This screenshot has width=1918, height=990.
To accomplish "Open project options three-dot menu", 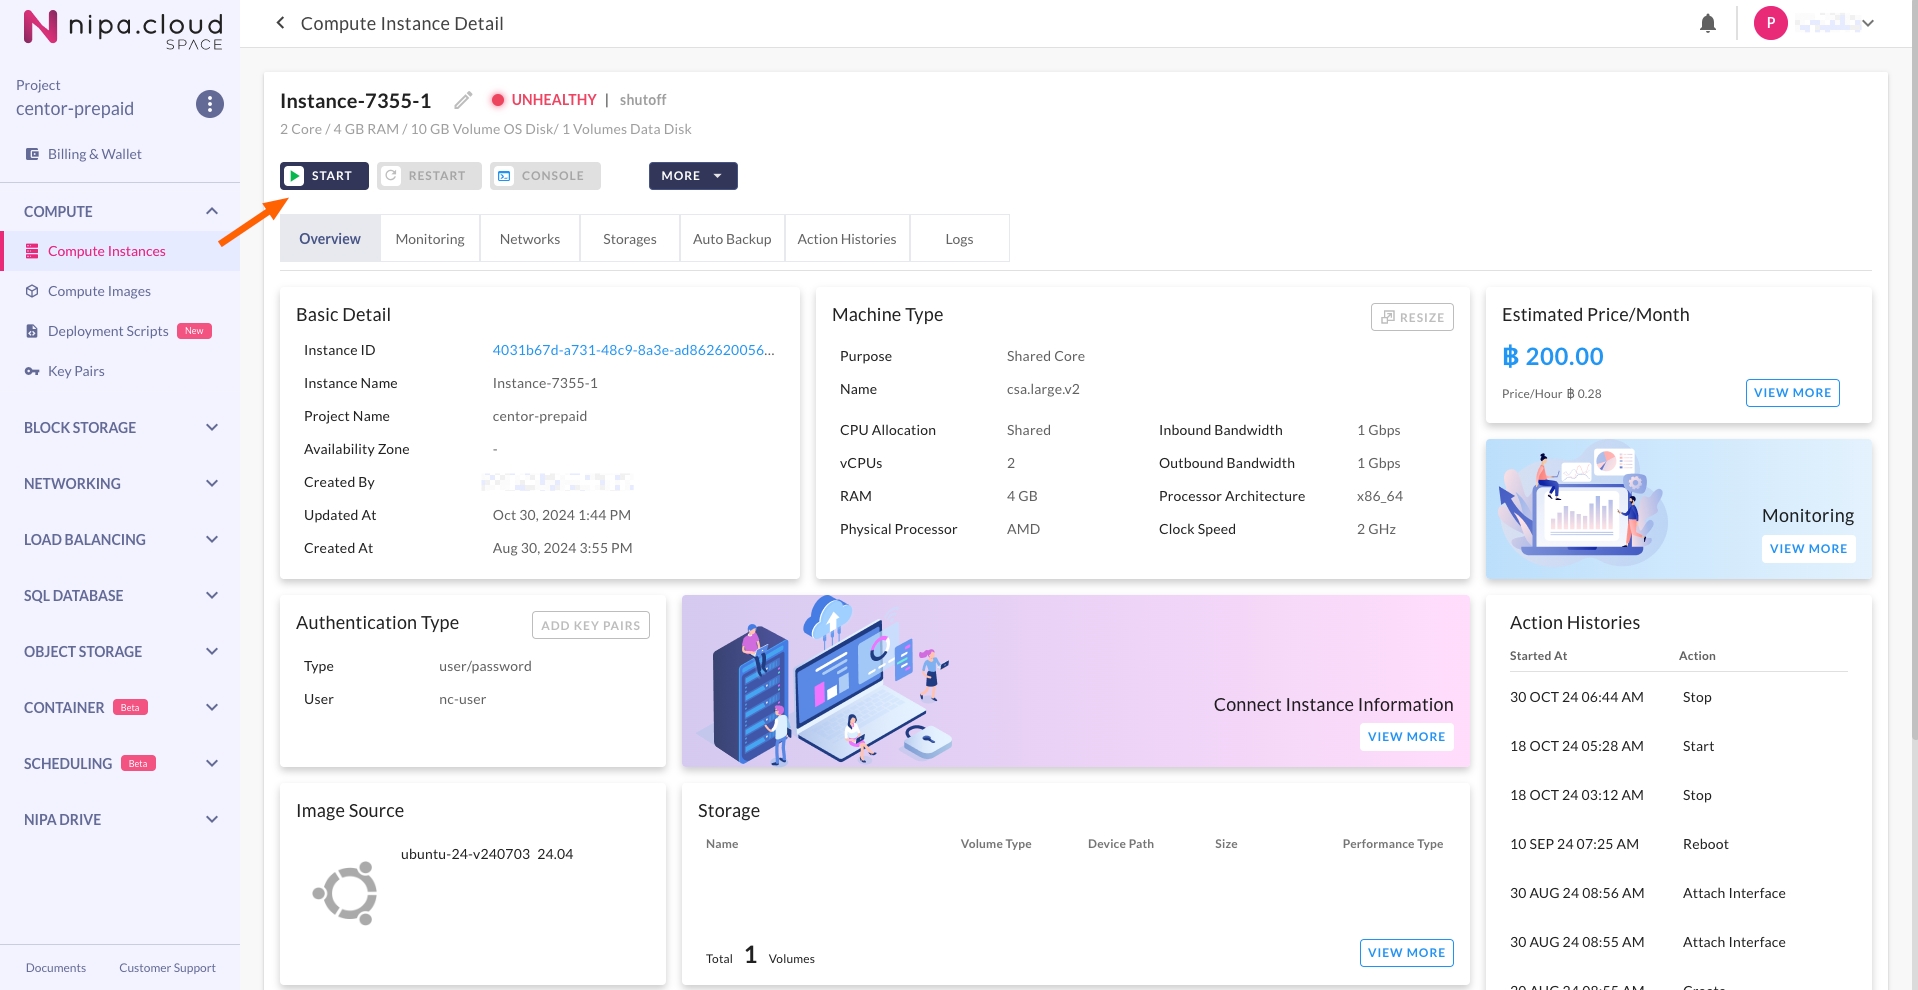I will 209,104.
